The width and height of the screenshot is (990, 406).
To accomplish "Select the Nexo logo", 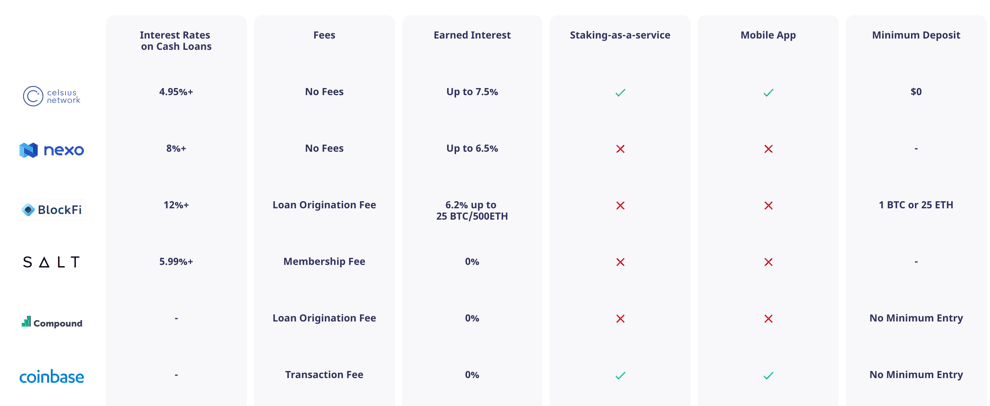I will pos(52,150).
